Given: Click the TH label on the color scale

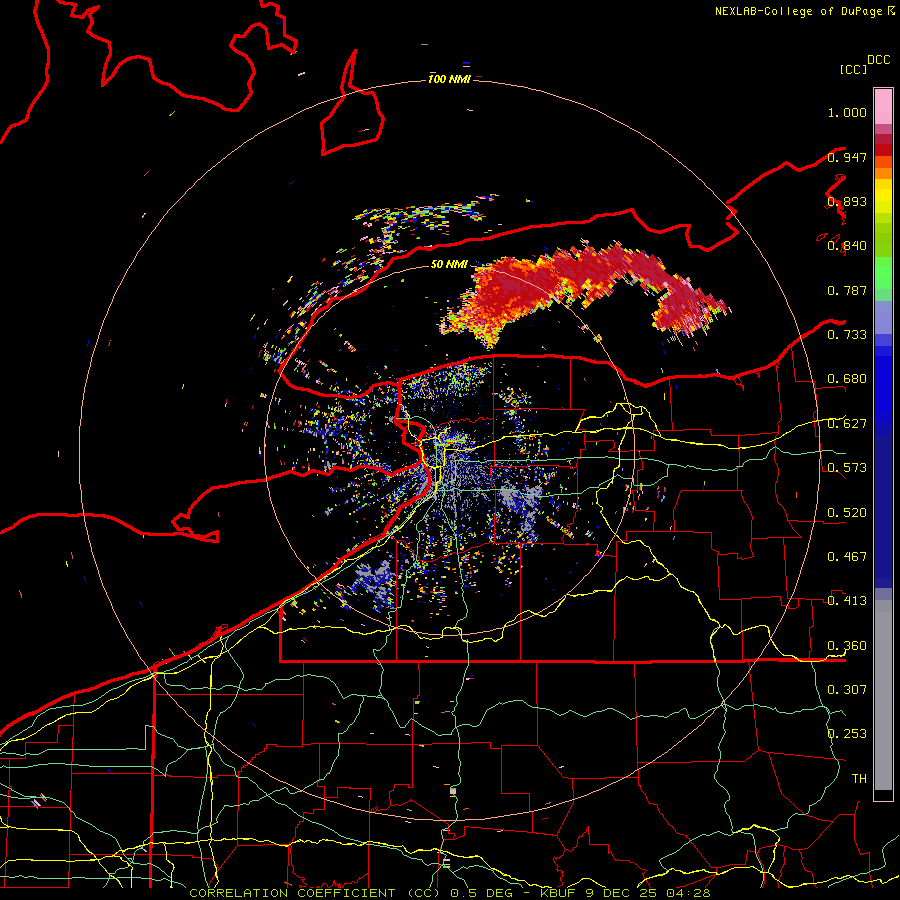Looking at the screenshot, I should click(859, 778).
